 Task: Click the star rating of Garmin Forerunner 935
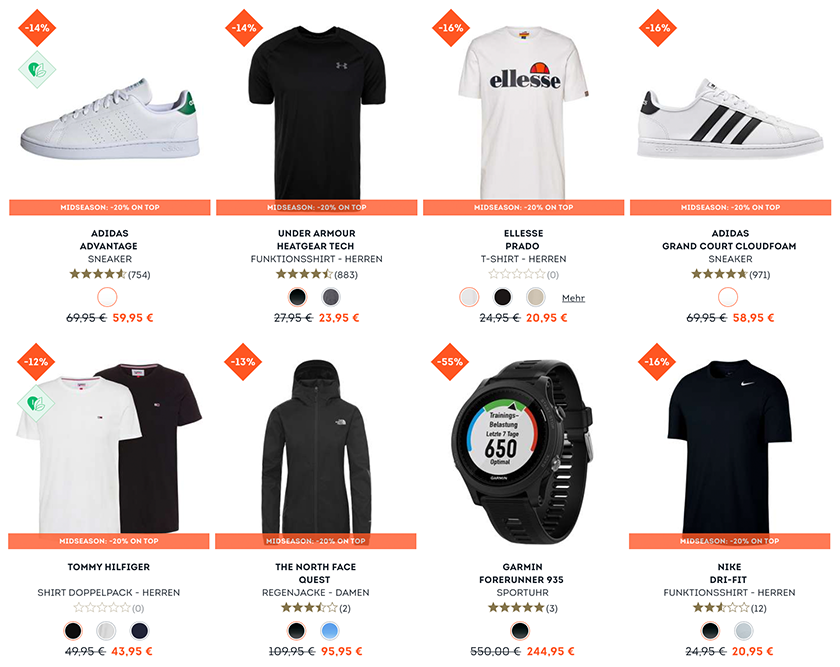(516, 608)
